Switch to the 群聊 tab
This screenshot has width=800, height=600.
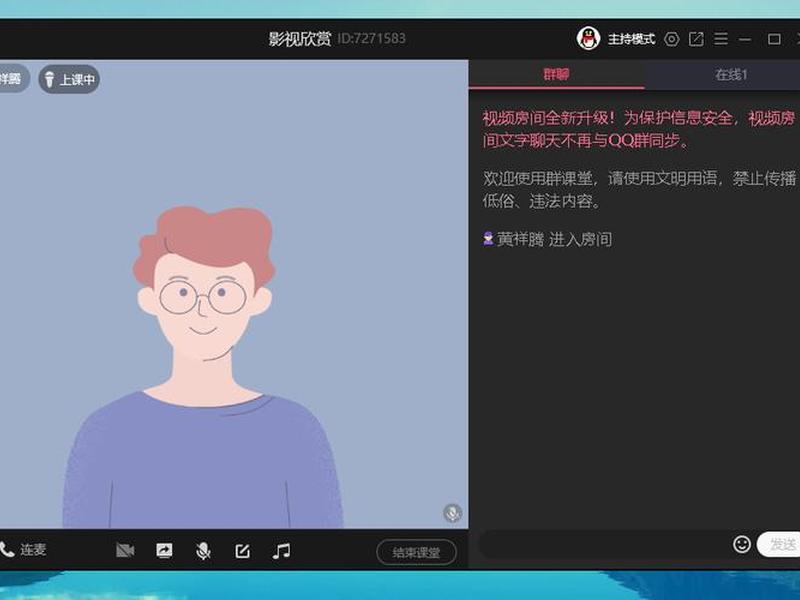tap(557, 74)
